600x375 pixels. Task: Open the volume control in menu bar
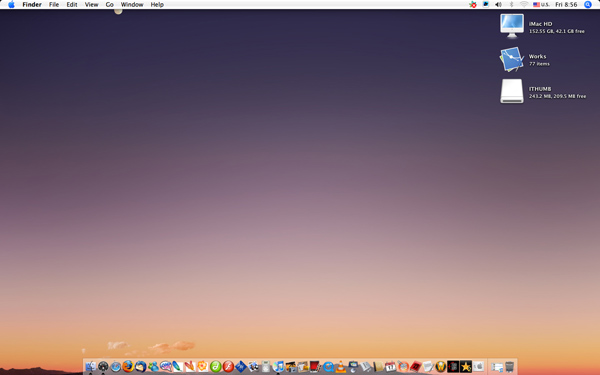pyautogui.click(x=498, y=5)
